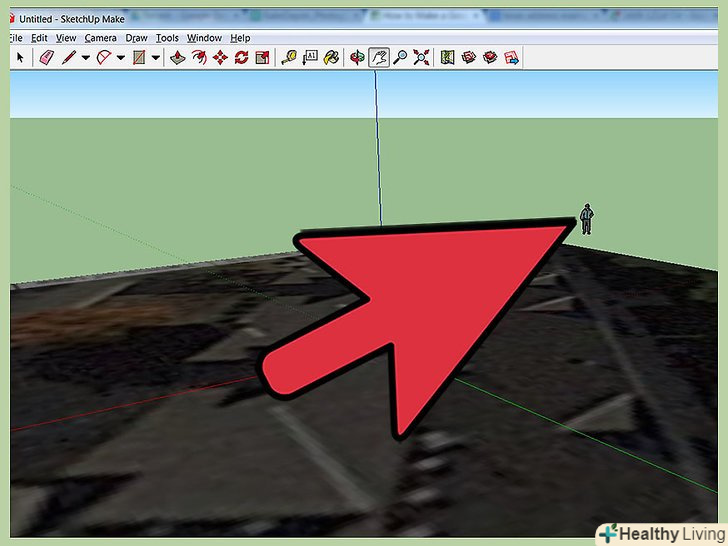The height and width of the screenshot is (546, 728).
Task: Select the Arc tool
Action: (104, 58)
